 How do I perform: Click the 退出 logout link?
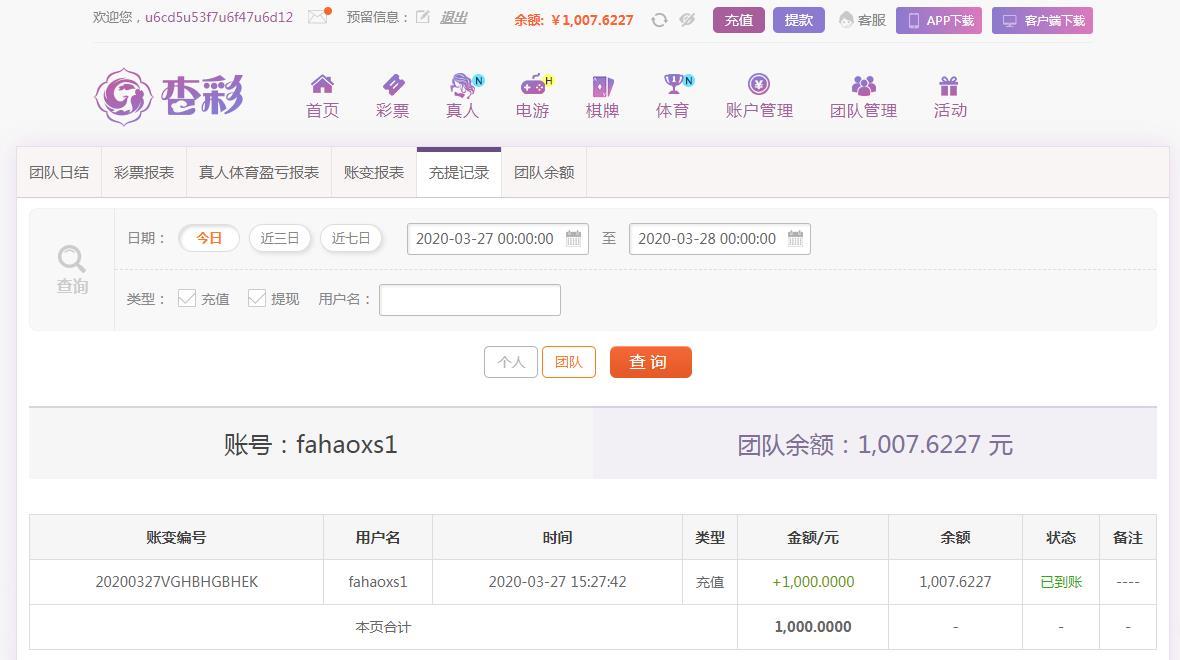tap(452, 17)
